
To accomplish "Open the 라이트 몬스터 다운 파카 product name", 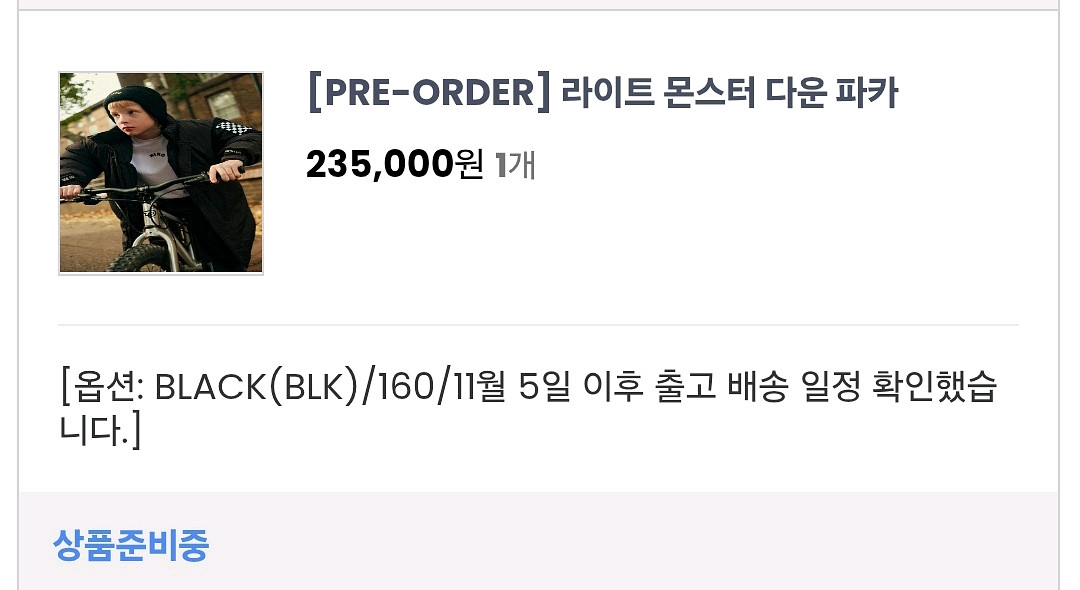I will point(729,92).
